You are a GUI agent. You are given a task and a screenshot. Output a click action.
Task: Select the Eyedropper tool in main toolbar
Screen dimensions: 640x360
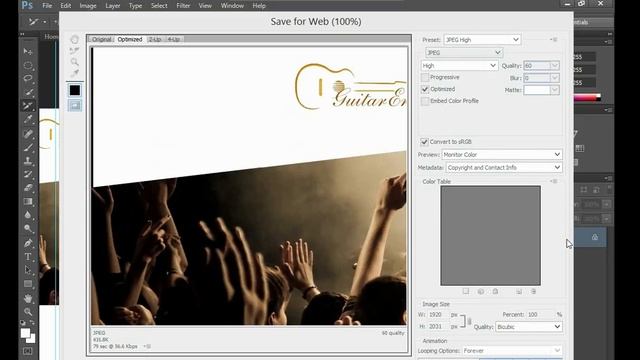coord(28,119)
